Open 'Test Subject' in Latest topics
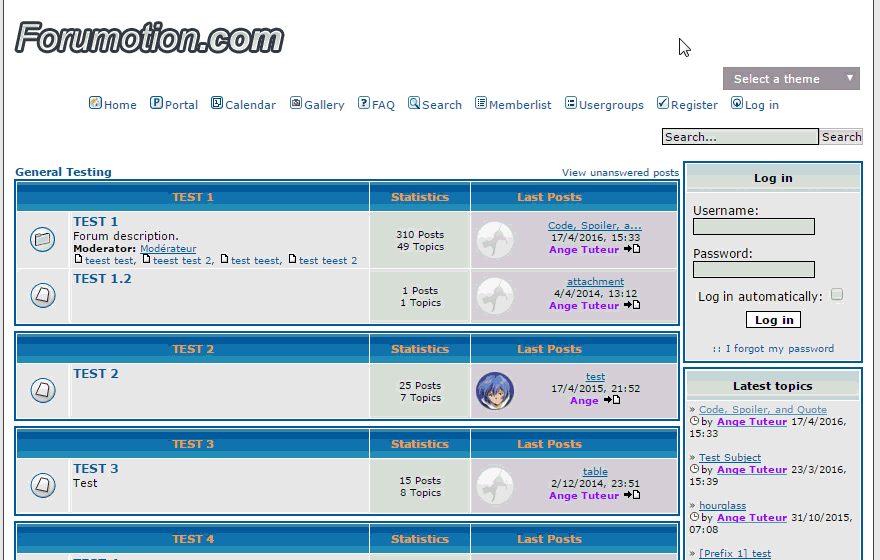The width and height of the screenshot is (880, 560). tap(730, 457)
